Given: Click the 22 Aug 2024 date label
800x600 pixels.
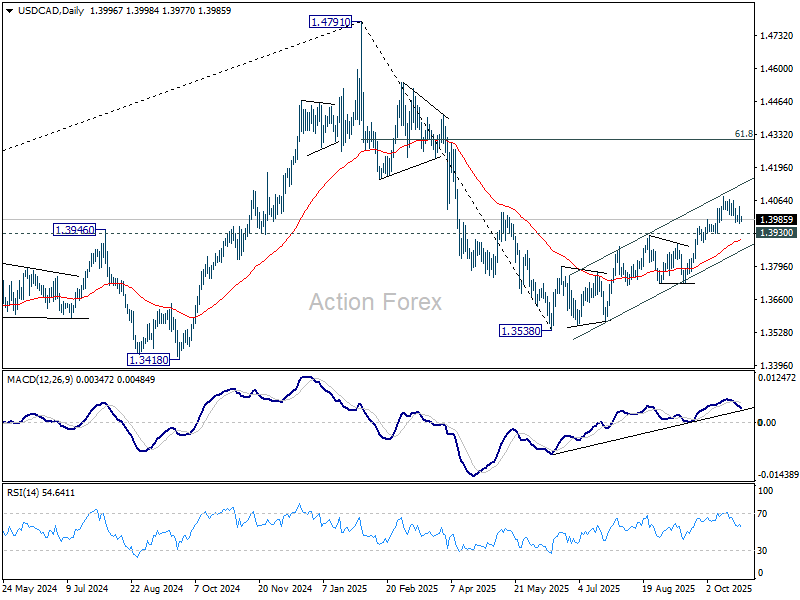Looking at the screenshot, I should pyautogui.click(x=157, y=589).
